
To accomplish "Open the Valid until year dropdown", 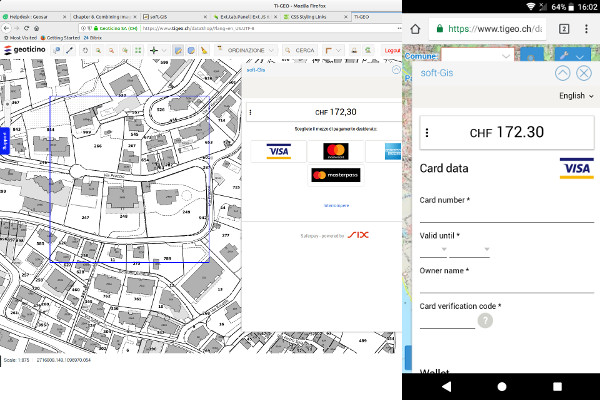I will (470, 251).
